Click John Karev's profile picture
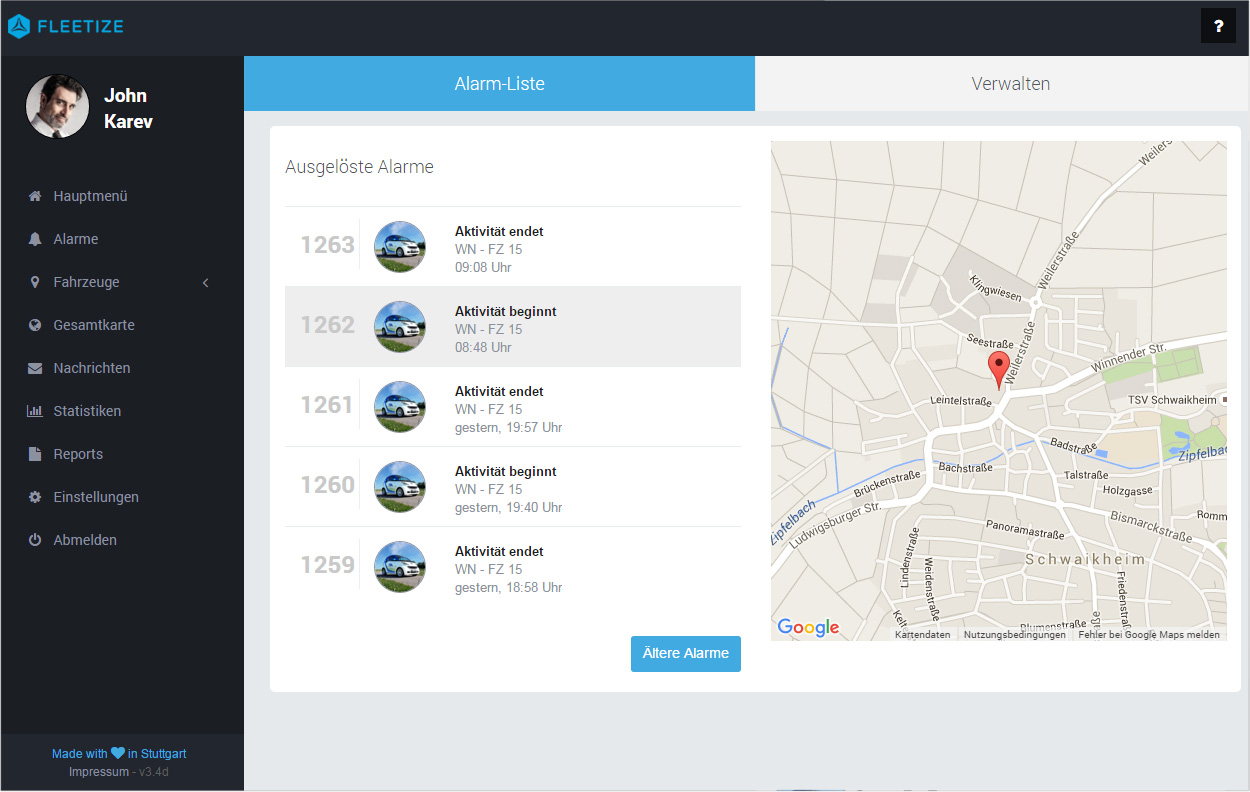1250x792 pixels. pyautogui.click(x=57, y=106)
